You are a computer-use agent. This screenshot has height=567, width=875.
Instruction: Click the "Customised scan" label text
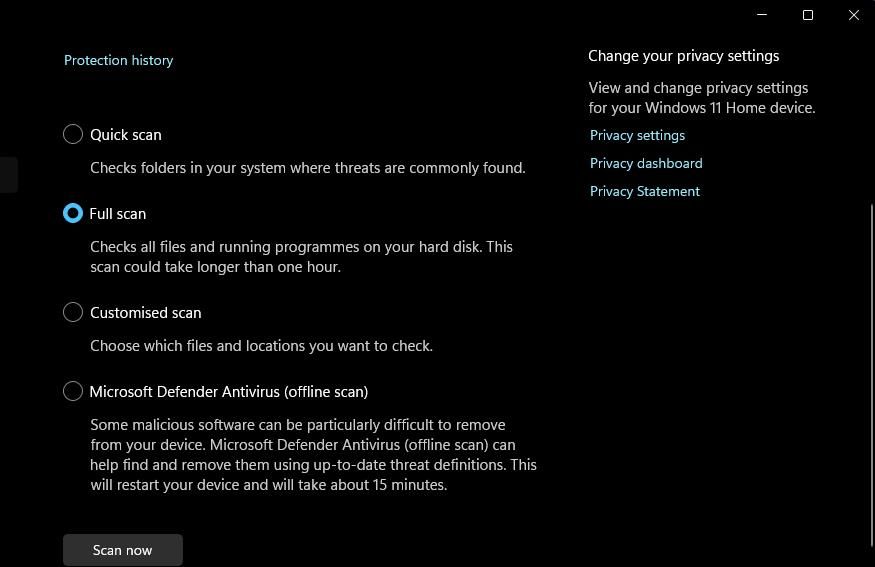(x=146, y=312)
